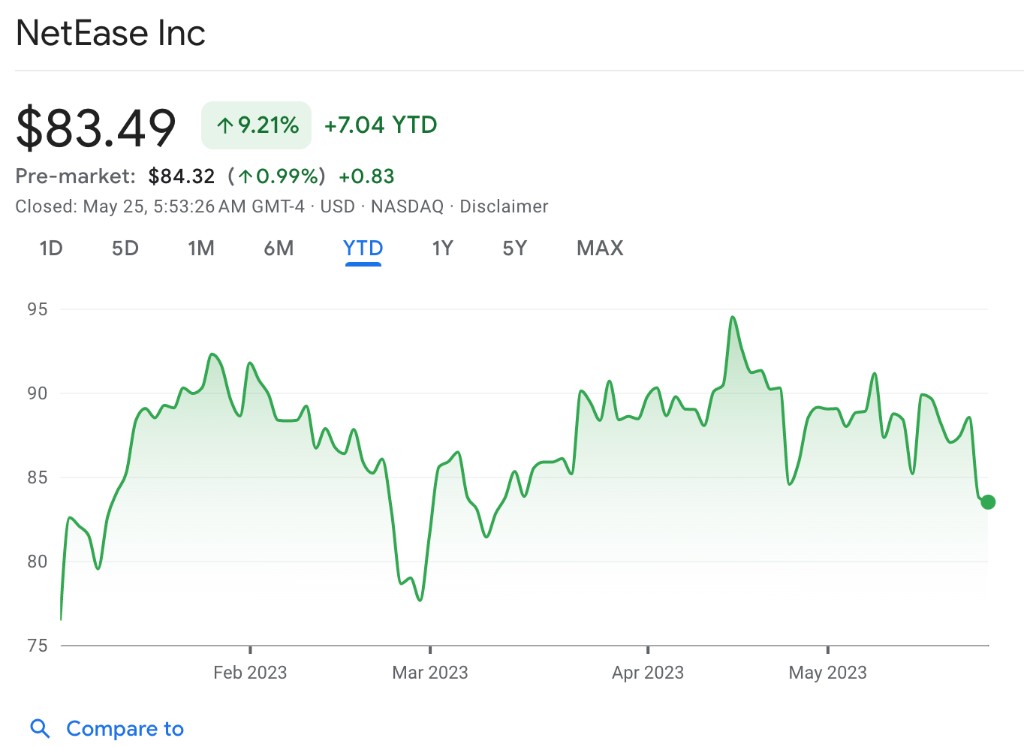This screenshot has width=1024, height=747.
Task: Click the $83.49 current price
Action: tap(96, 128)
